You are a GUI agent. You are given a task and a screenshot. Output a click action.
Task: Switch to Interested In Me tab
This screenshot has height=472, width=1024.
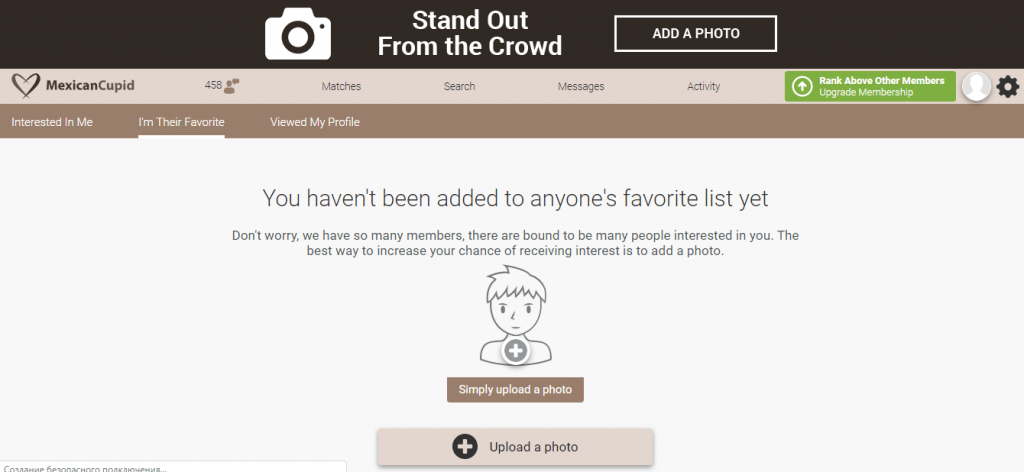(x=52, y=122)
